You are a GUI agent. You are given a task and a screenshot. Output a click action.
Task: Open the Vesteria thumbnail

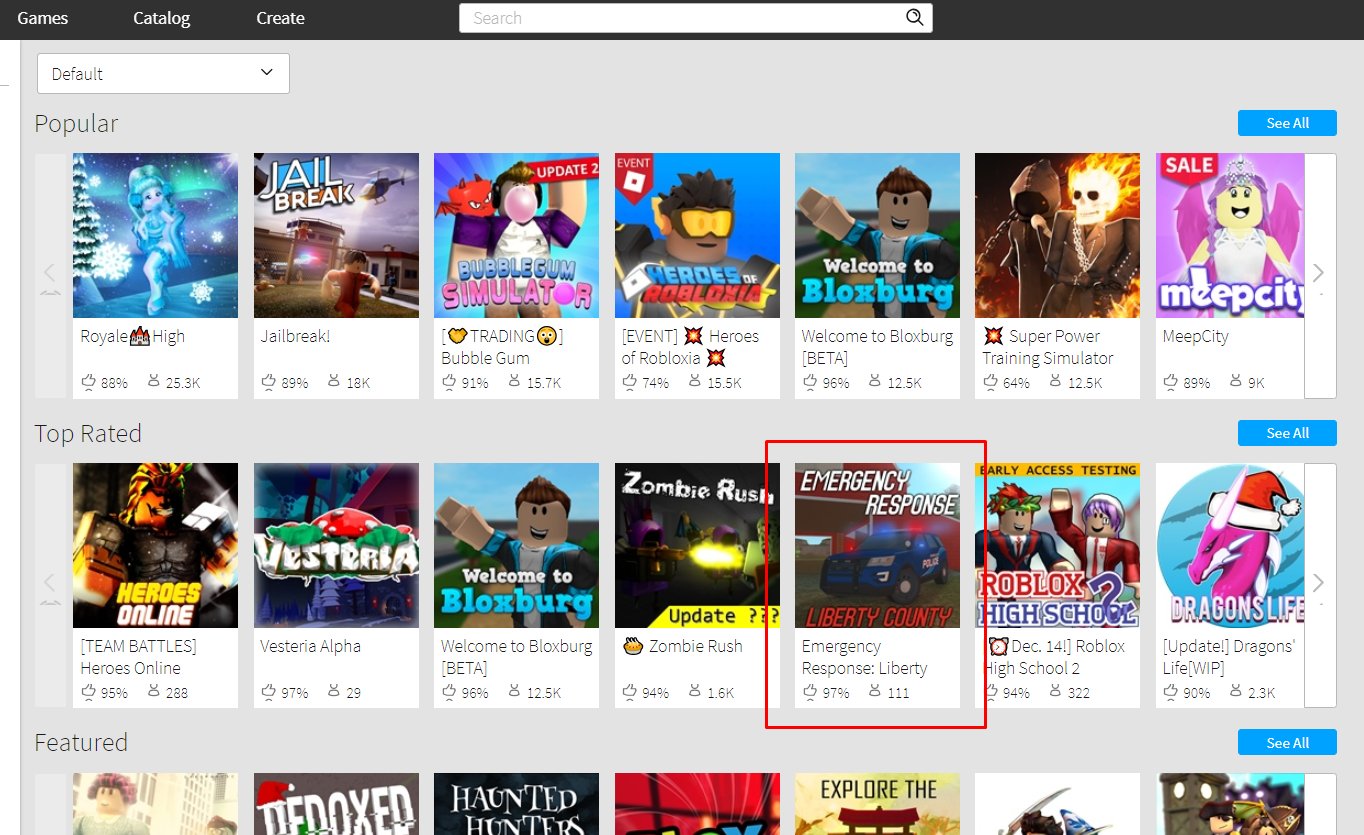click(336, 545)
